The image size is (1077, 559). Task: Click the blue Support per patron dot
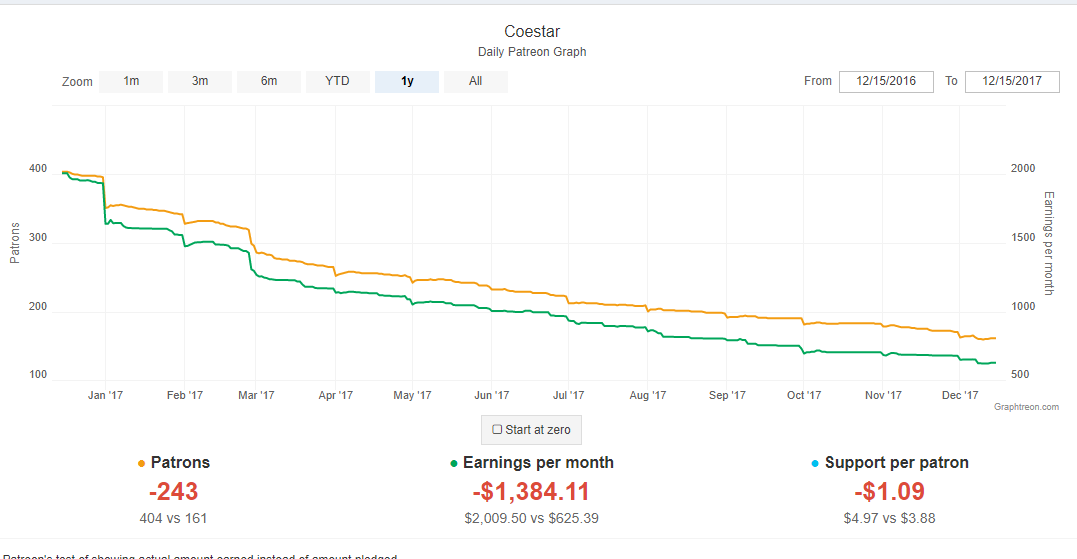[x=815, y=464]
